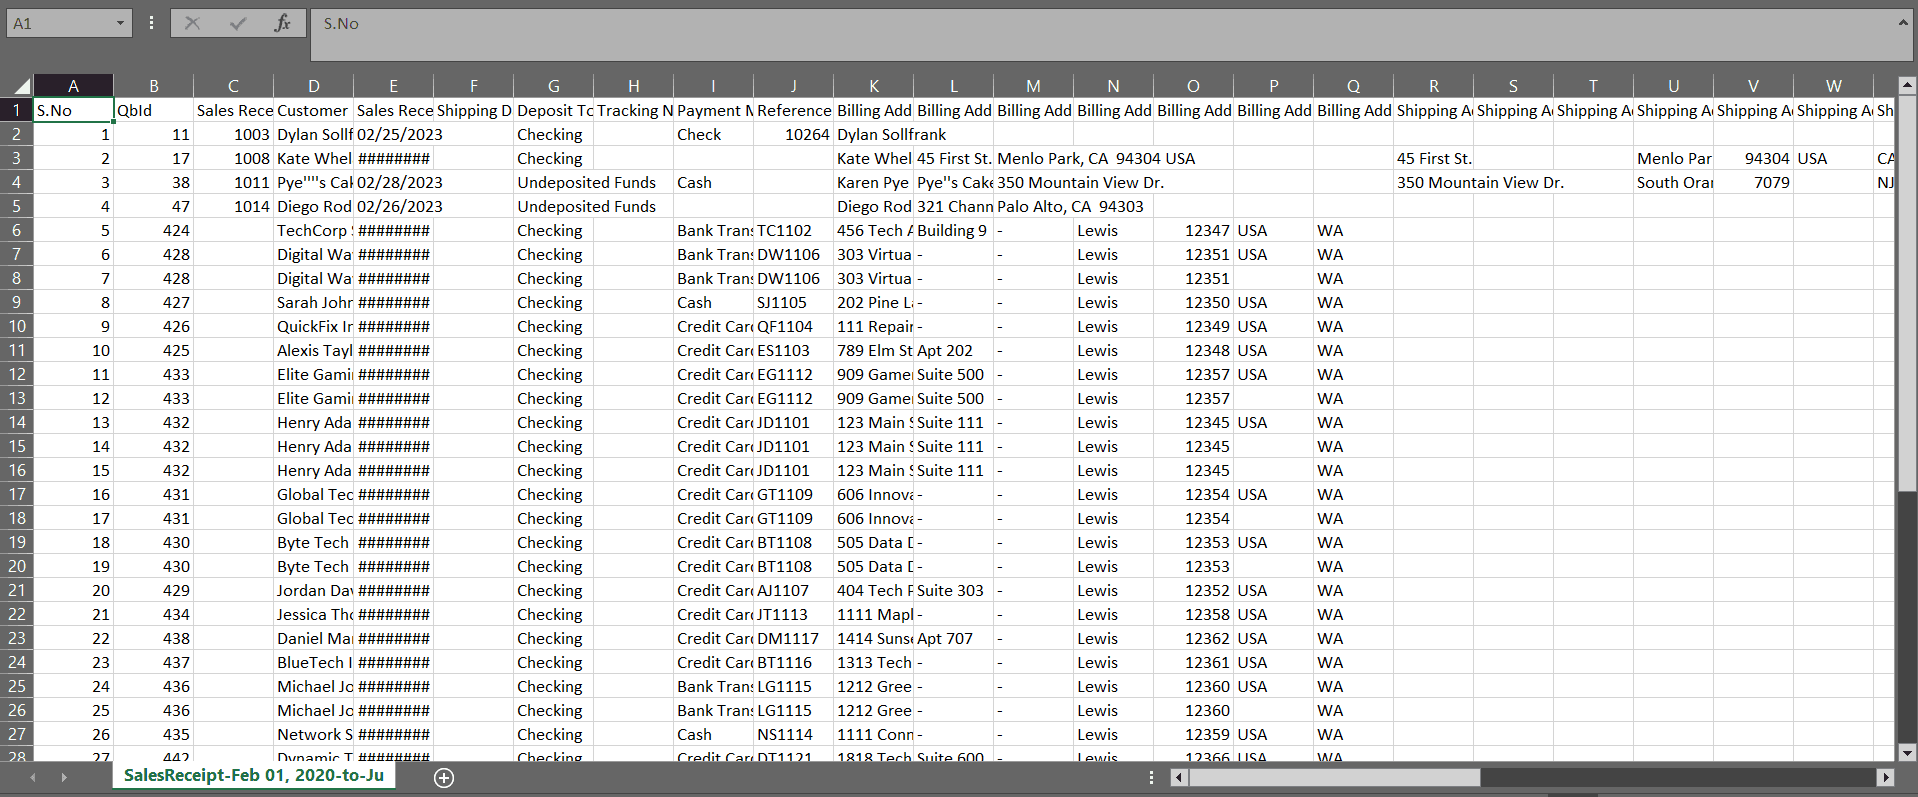Screen dimensions: 1918x797
Task: Click reference cell TC1102
Action: (793, 230)
